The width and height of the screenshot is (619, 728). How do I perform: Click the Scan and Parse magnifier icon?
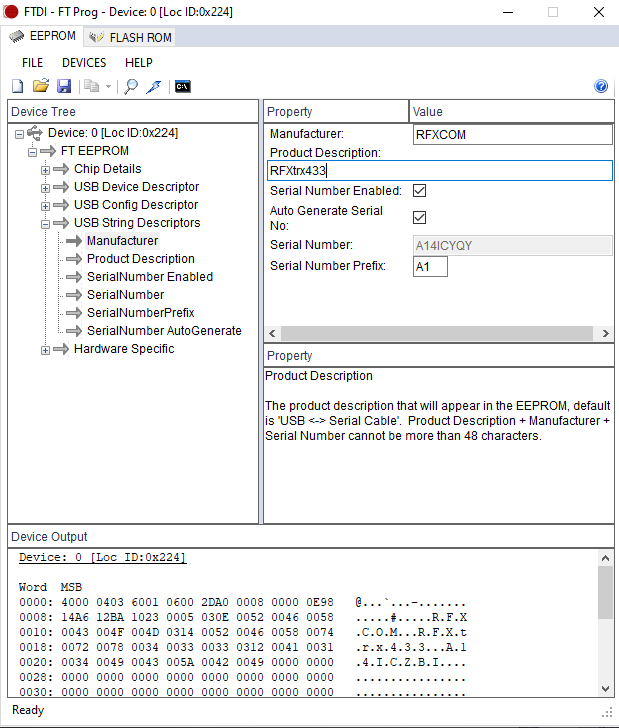131,86
